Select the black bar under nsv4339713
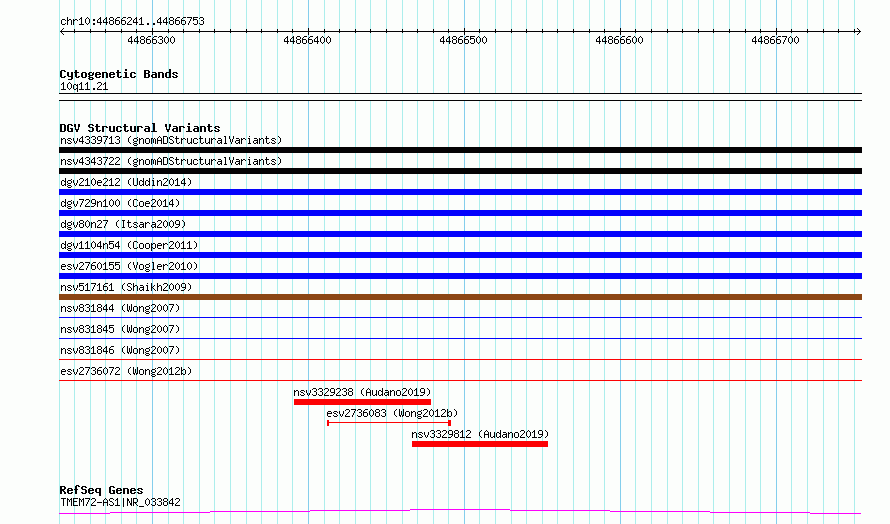This screenshot has width=890, height=524. coord(460,150)
